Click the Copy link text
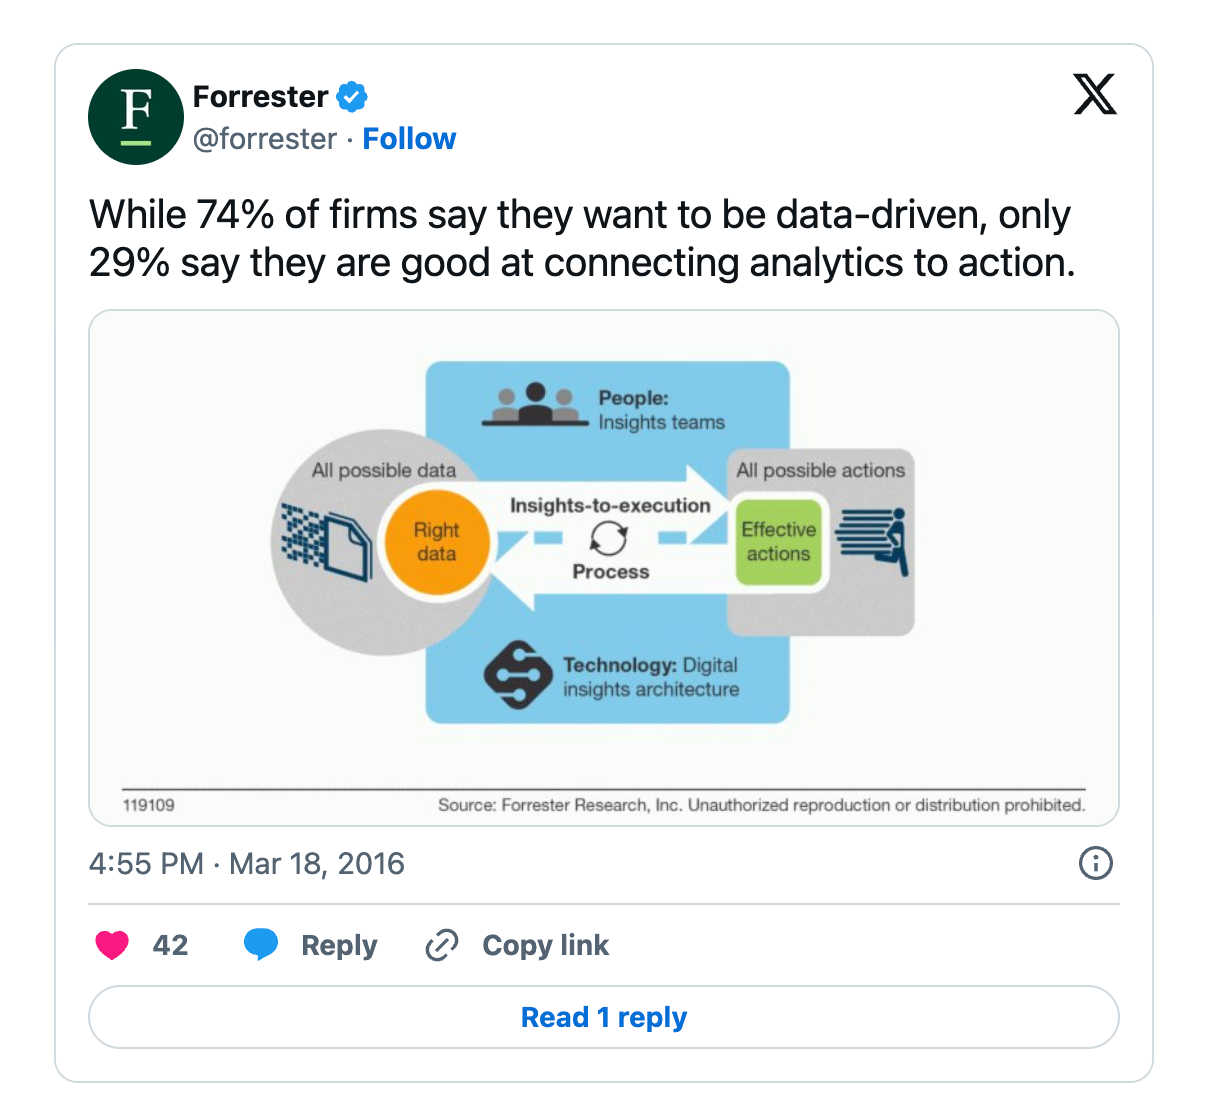Viewport: 1212px width, 1118px height. (x=545, y=945)
